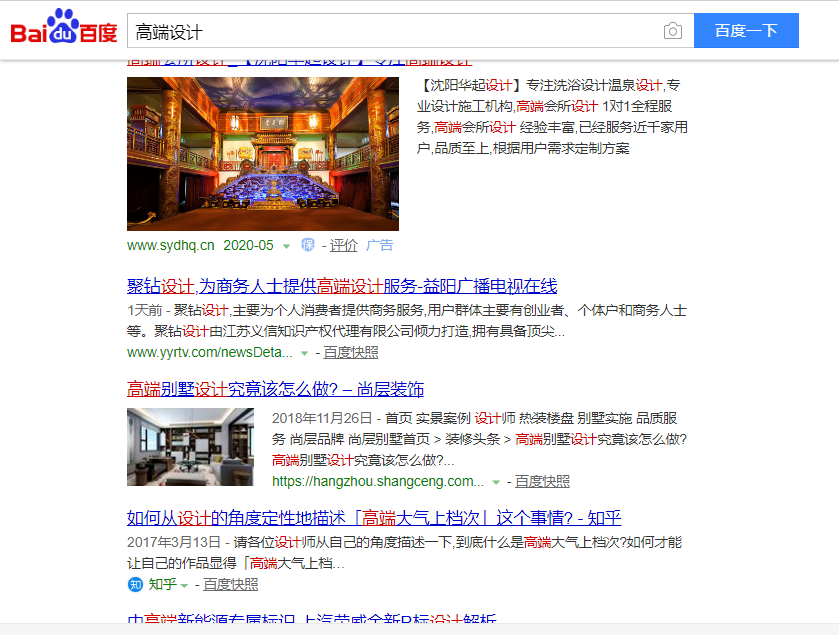This screenshot has width=839, height=635.
Task: Open the 新能源专属标识 result title at bottom
Action: (312, 618)
